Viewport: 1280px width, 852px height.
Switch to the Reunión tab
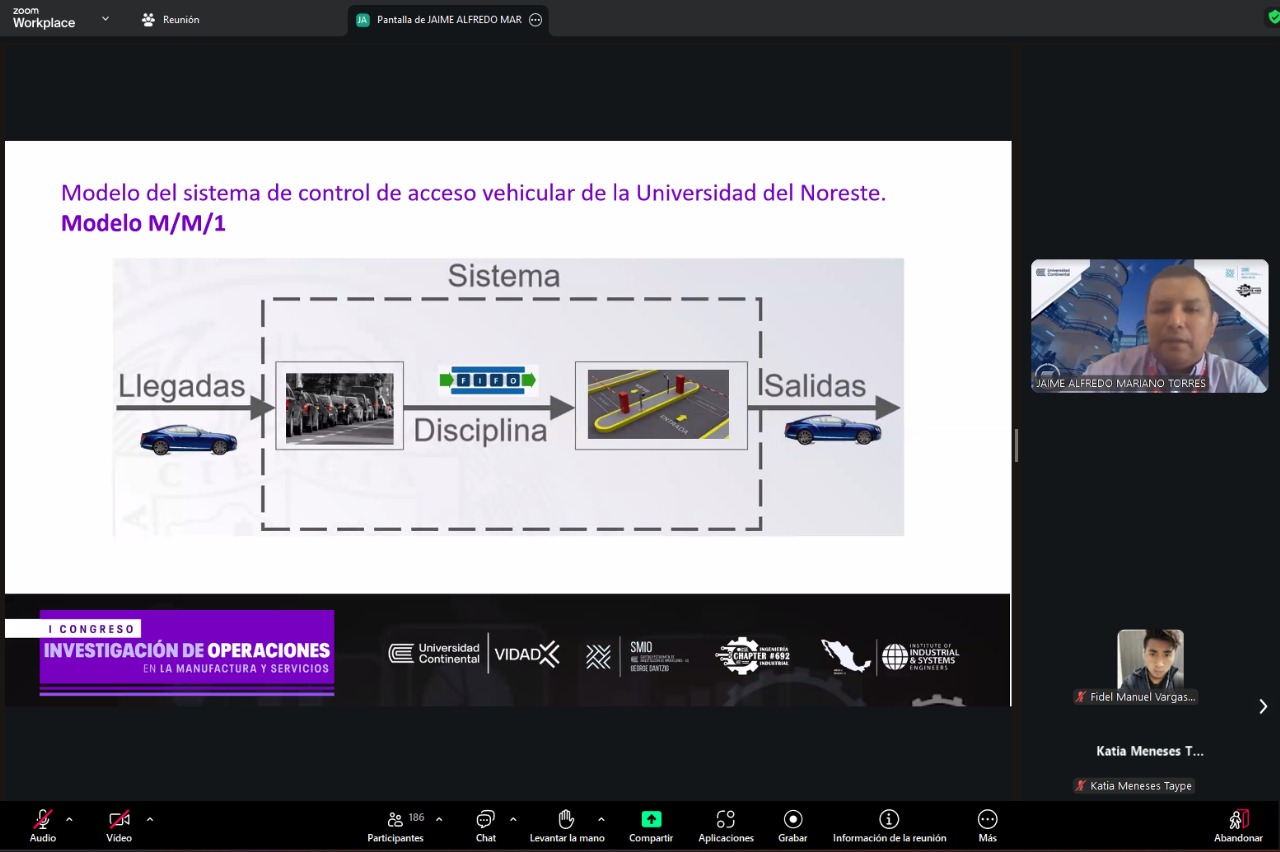click(170, 20)
